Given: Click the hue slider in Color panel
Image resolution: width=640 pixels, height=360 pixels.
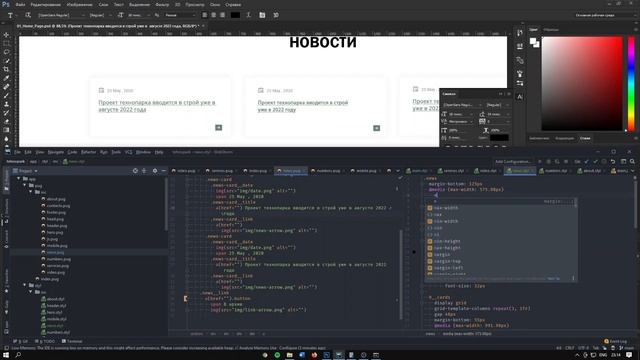Looking at the screenshot, I should pyautogui.click(x=631, y=84).
